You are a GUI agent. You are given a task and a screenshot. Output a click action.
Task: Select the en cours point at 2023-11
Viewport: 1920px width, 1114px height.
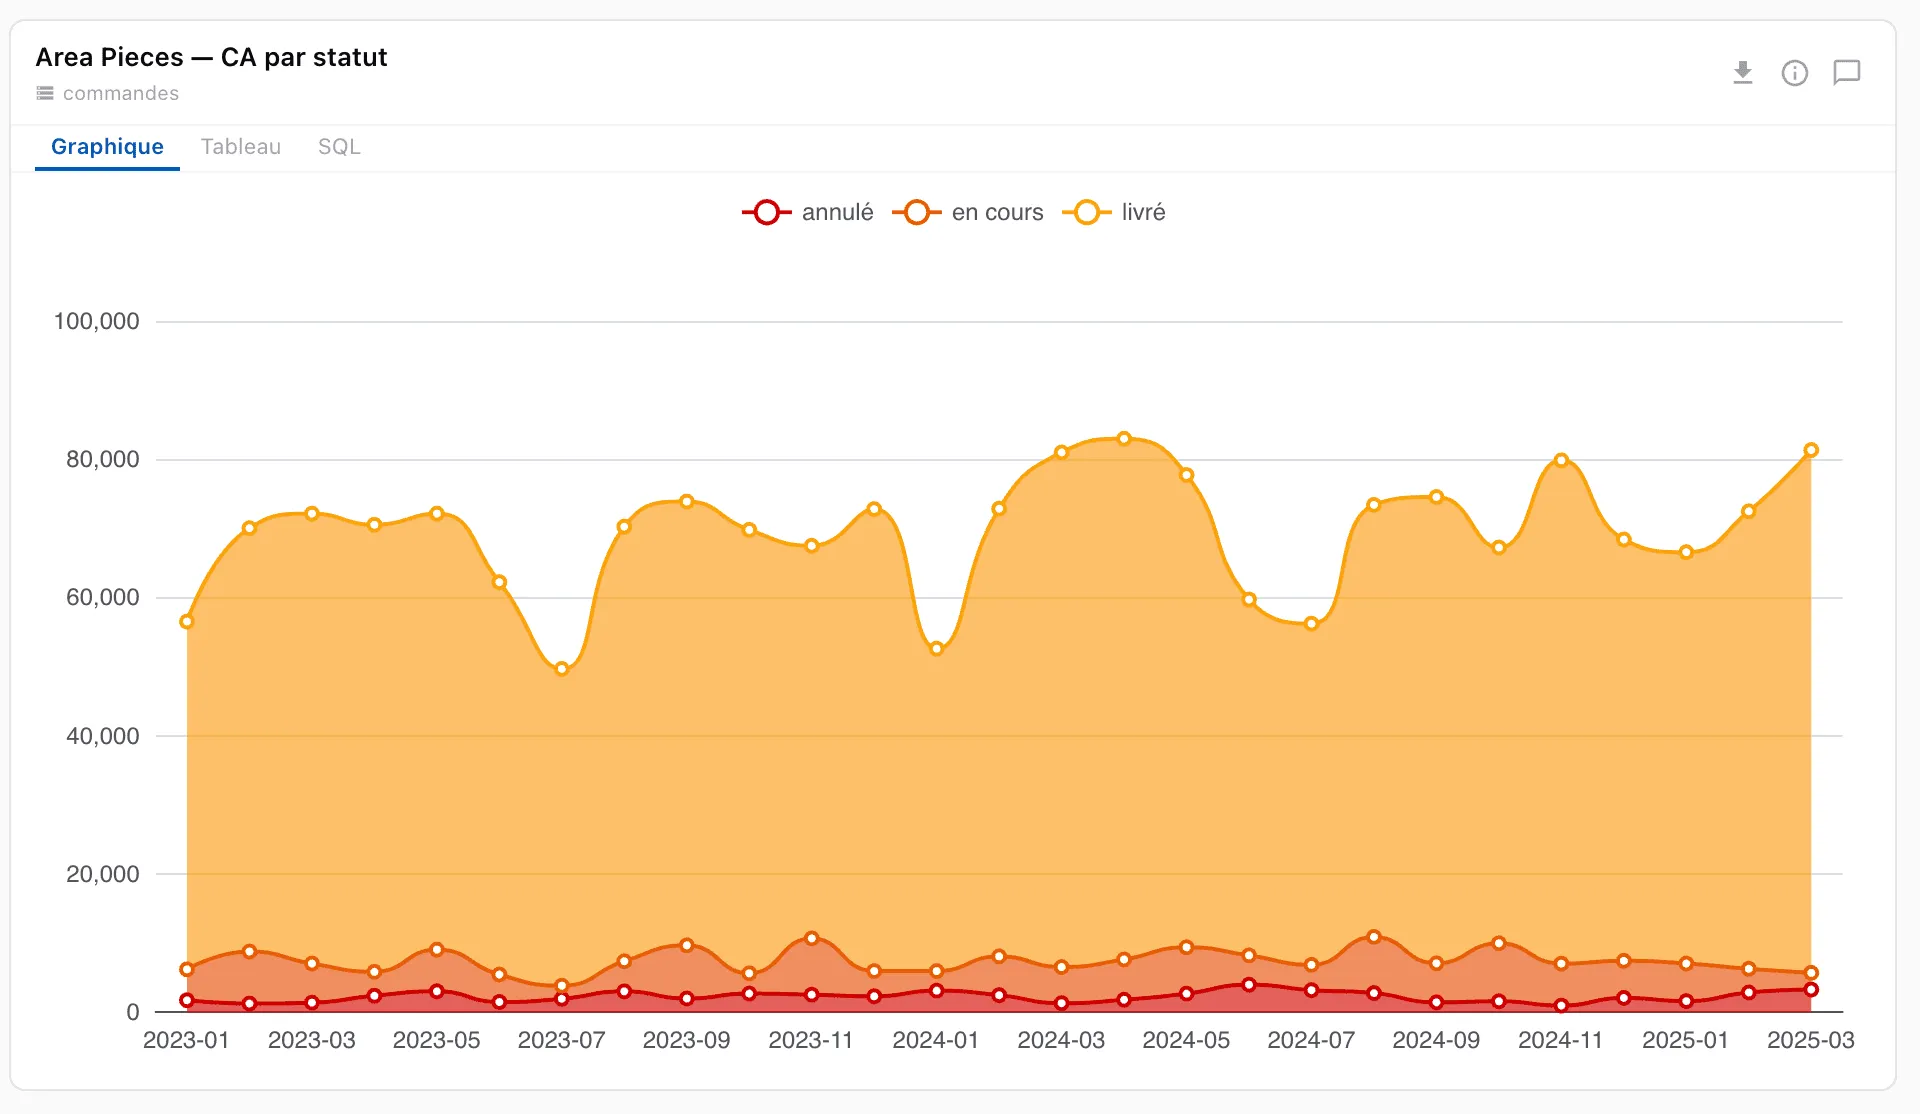point(812,938)
